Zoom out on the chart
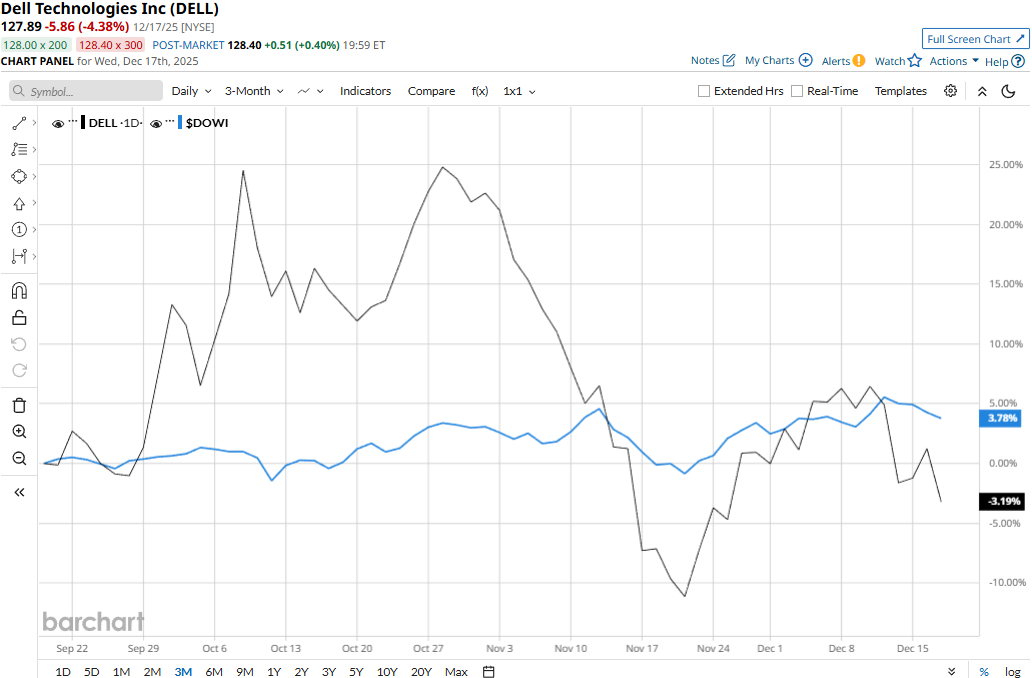1032x678 pixels. [19, 458]
